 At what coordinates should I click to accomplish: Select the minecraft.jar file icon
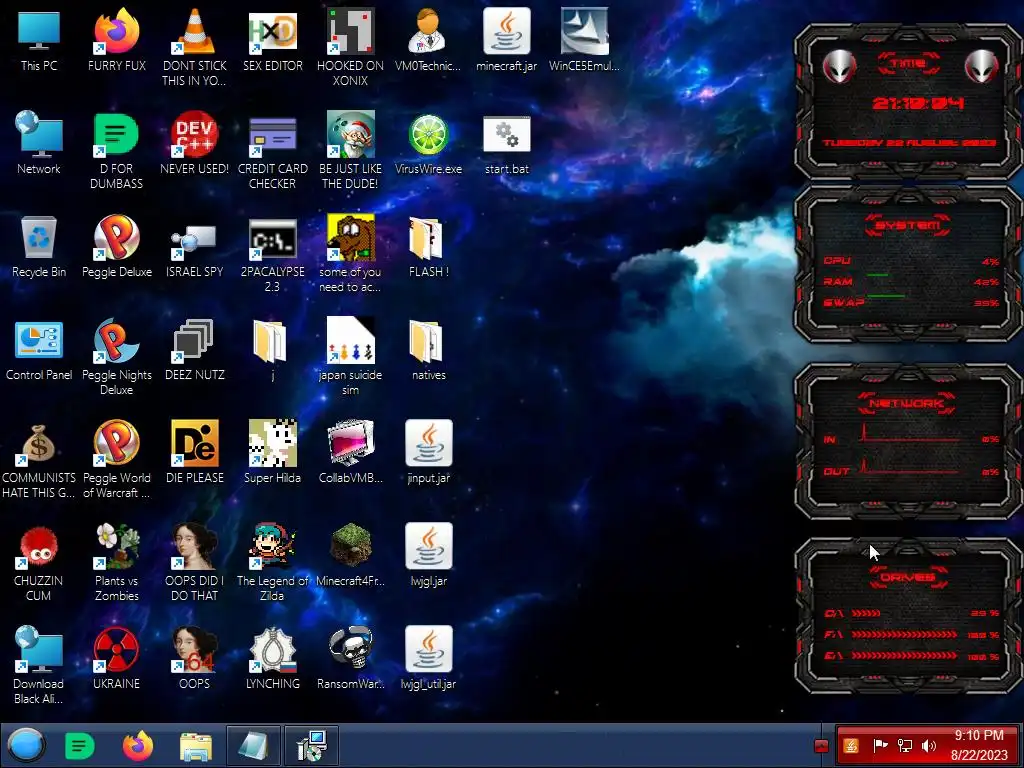[506, 39]
